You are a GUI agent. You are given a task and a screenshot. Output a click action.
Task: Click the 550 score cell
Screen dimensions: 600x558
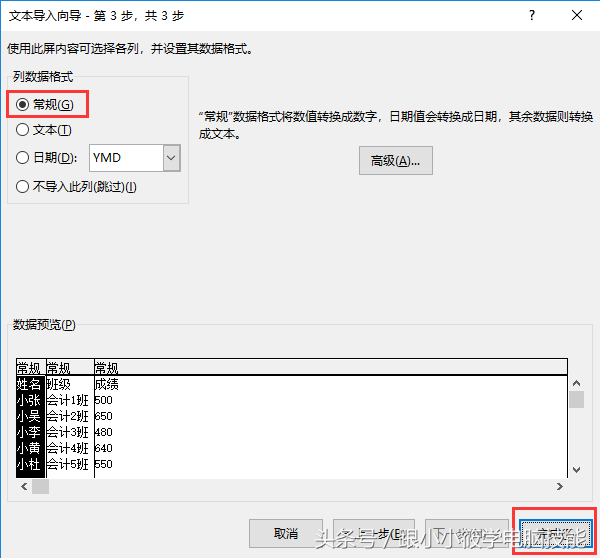coord(104,464)
